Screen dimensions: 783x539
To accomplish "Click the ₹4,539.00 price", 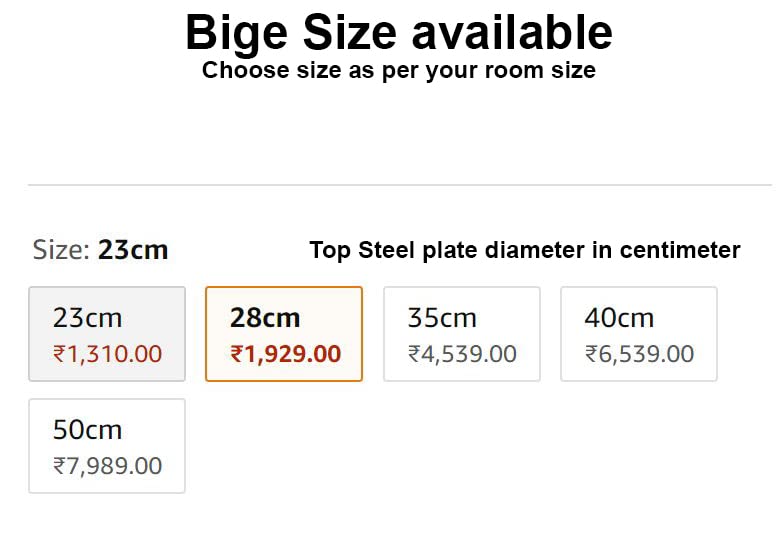I will click(x=462, y=354).
